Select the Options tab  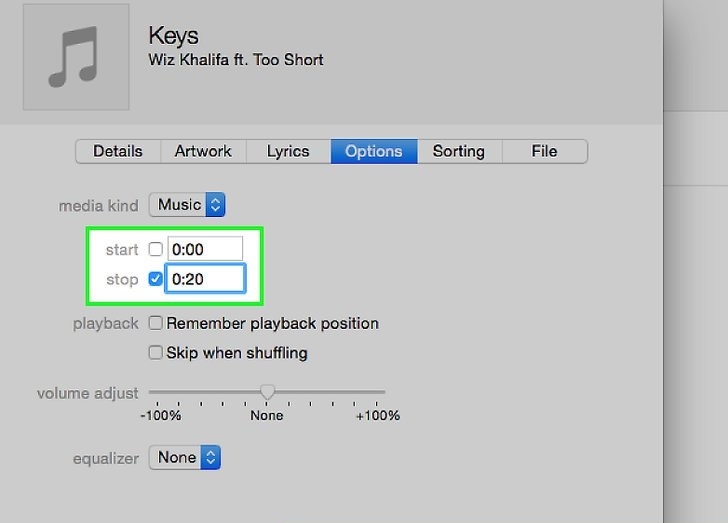374,151
